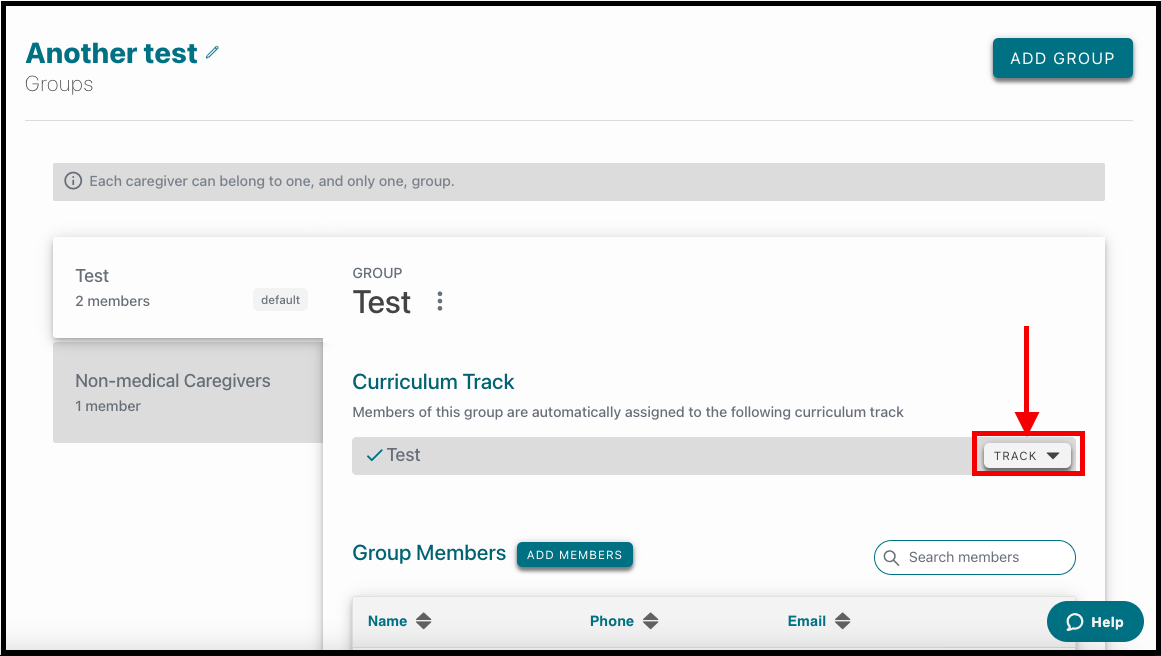Sort members by Email column arrows

[843, 621]
